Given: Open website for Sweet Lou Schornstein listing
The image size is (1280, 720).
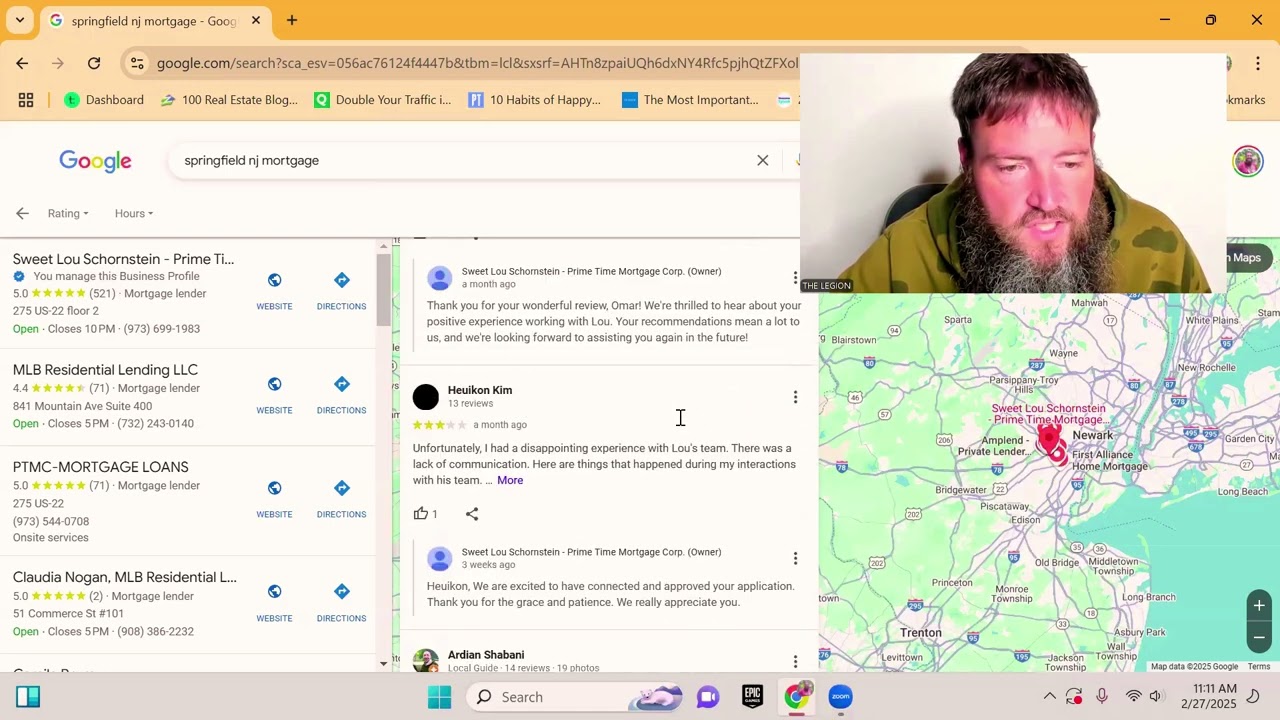Looking at the screenshot, I should [x=274, y=289].
